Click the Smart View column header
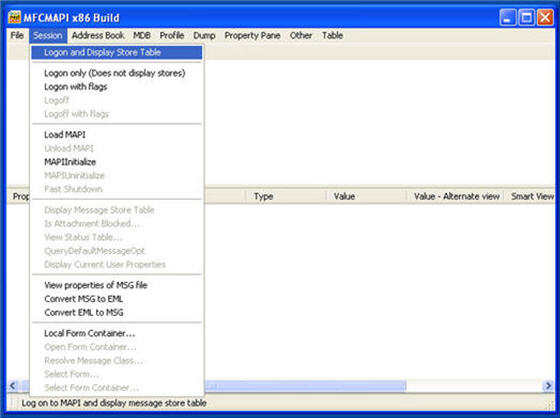 point(529,196)
